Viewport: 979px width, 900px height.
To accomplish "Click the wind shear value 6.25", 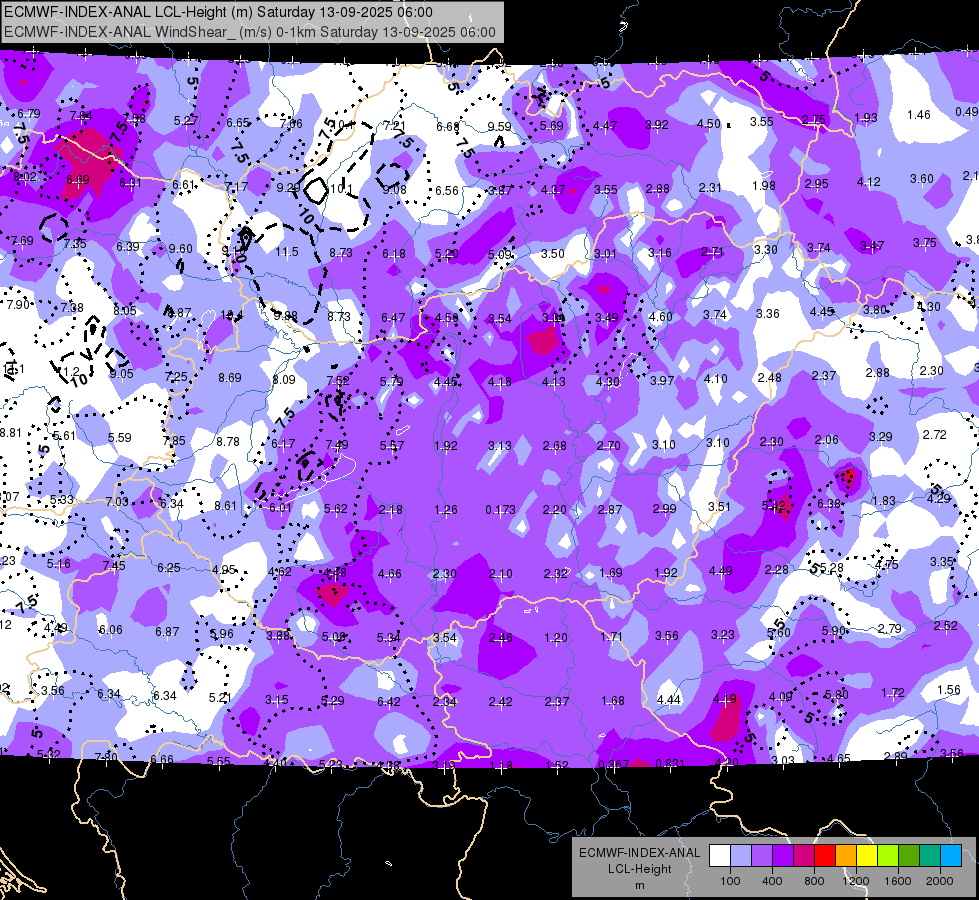I will (169, 568).
